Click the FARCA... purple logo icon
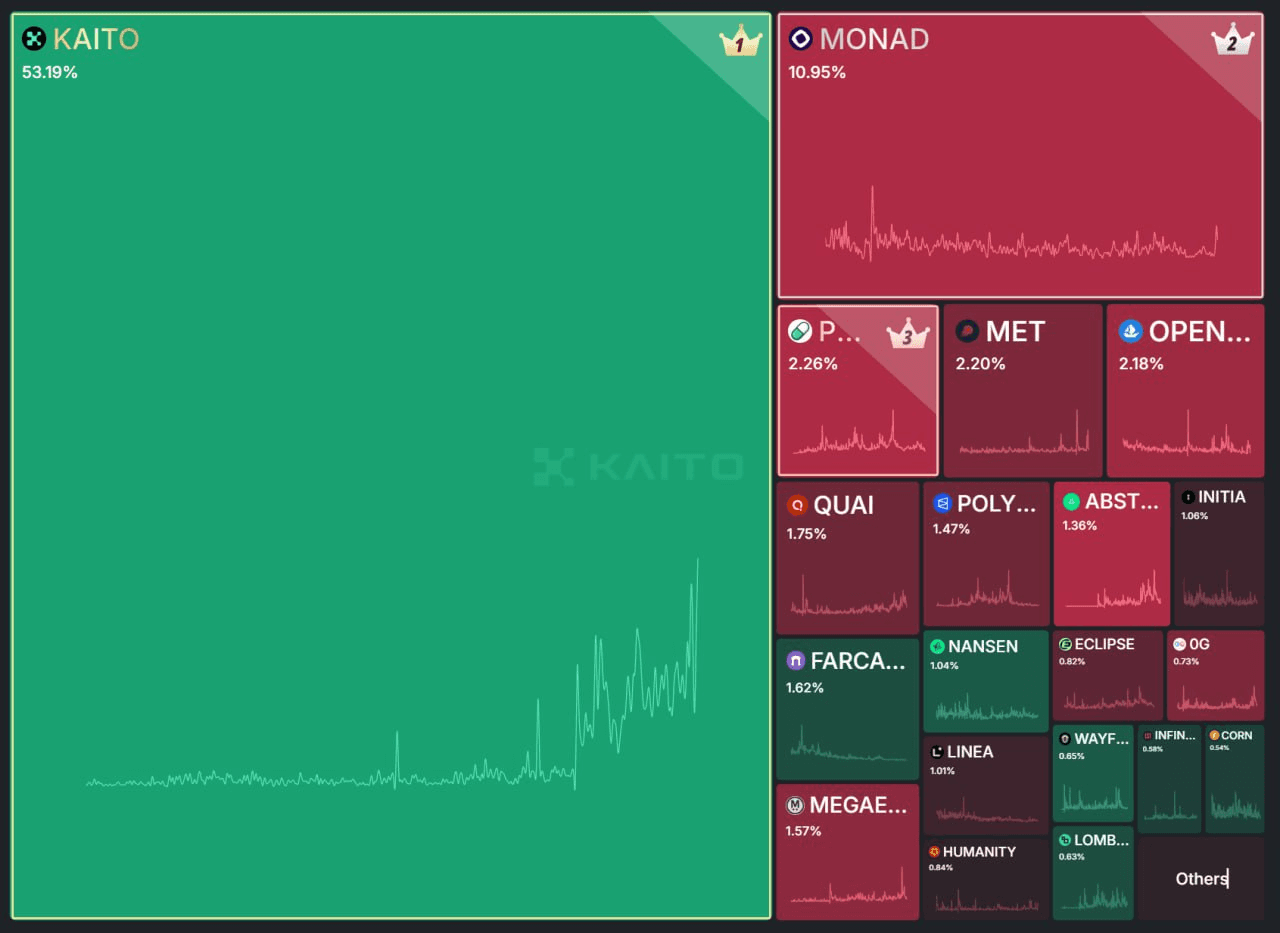The height and width of the screenshot is (933, 1280). (x=796, y=660)
